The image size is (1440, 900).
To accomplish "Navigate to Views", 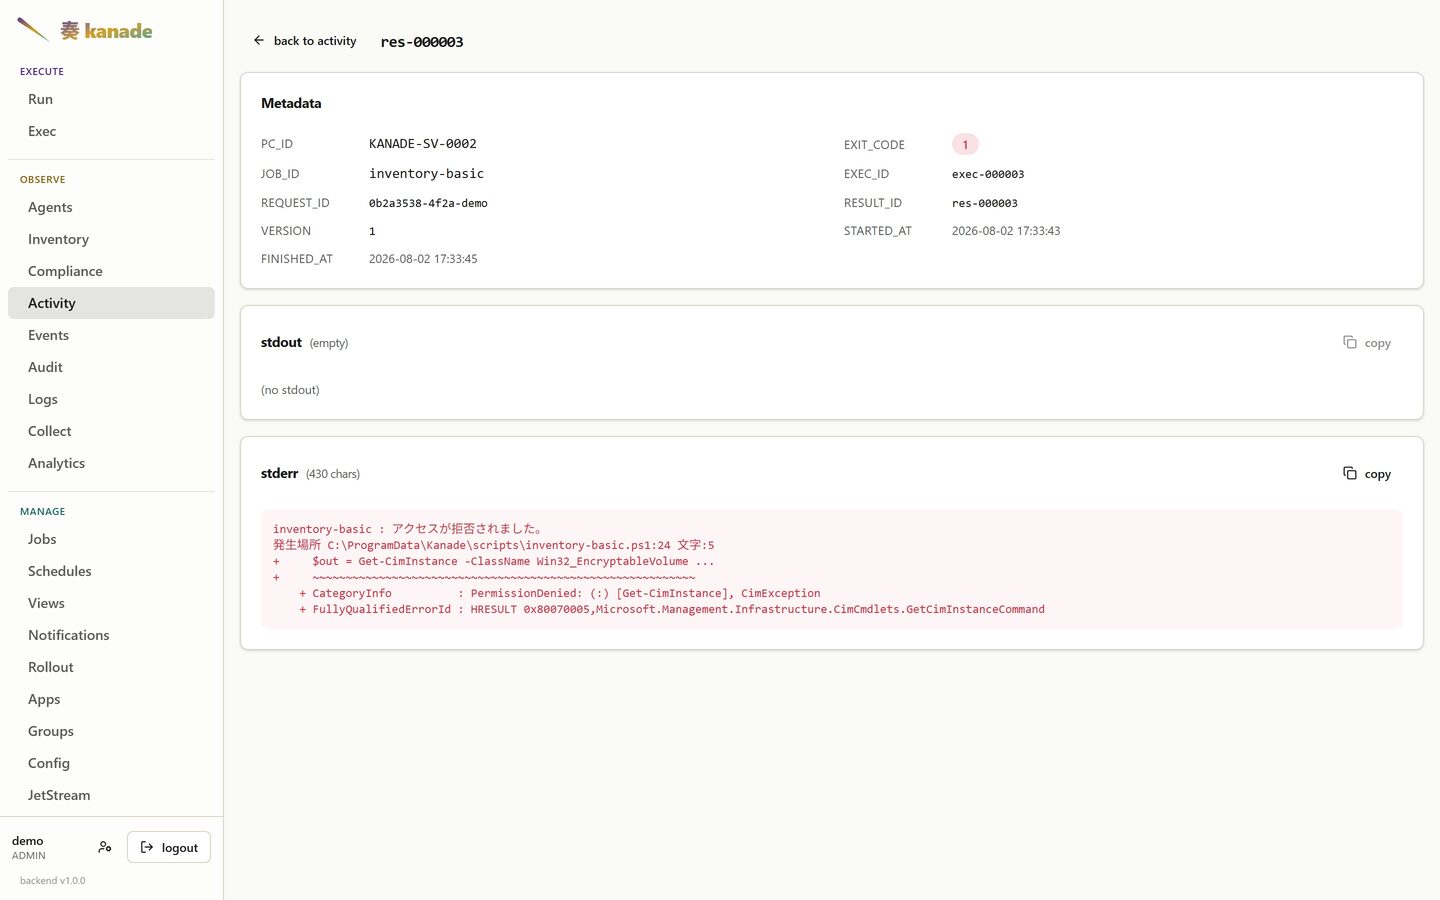I will click(111, 603).
